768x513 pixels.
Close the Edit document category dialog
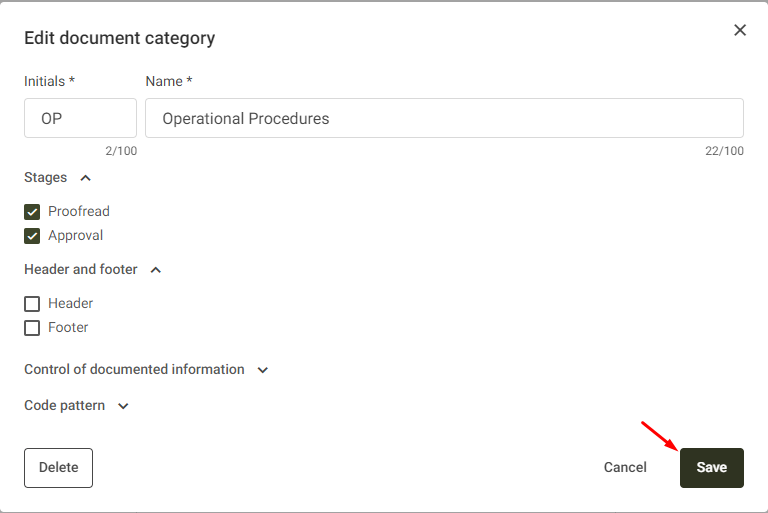(740, 30)
